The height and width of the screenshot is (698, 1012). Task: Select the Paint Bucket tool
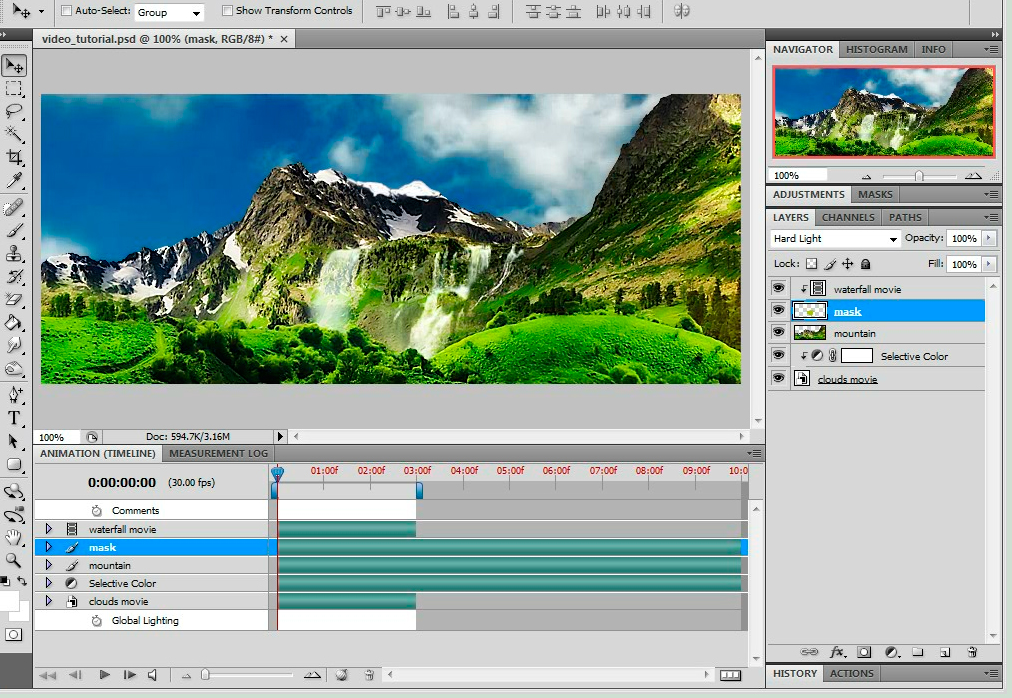pyautogui.click(x=14, y=323)
